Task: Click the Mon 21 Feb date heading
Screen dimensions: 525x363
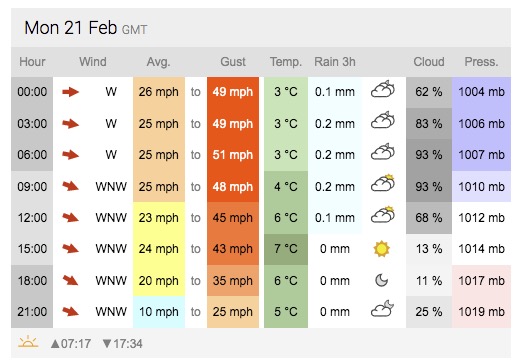Action: click(71, 28)
